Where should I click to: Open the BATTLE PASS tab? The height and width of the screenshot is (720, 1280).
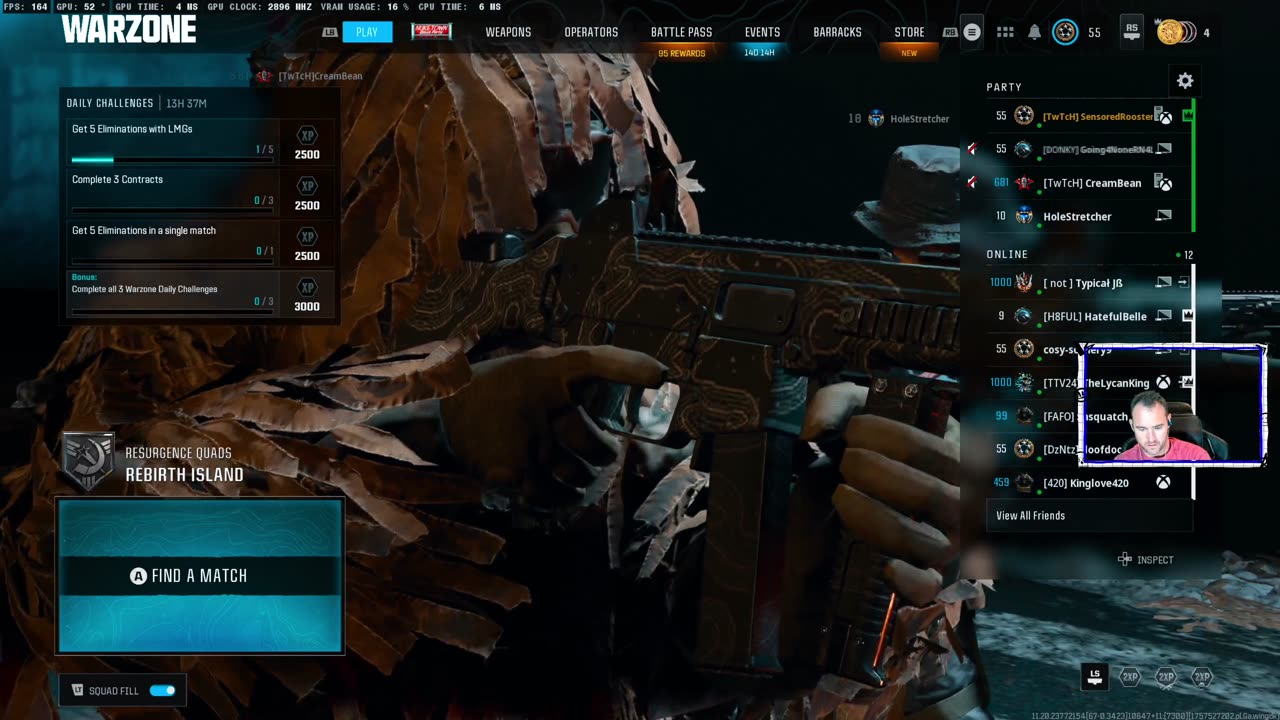[x=681, y=32]
